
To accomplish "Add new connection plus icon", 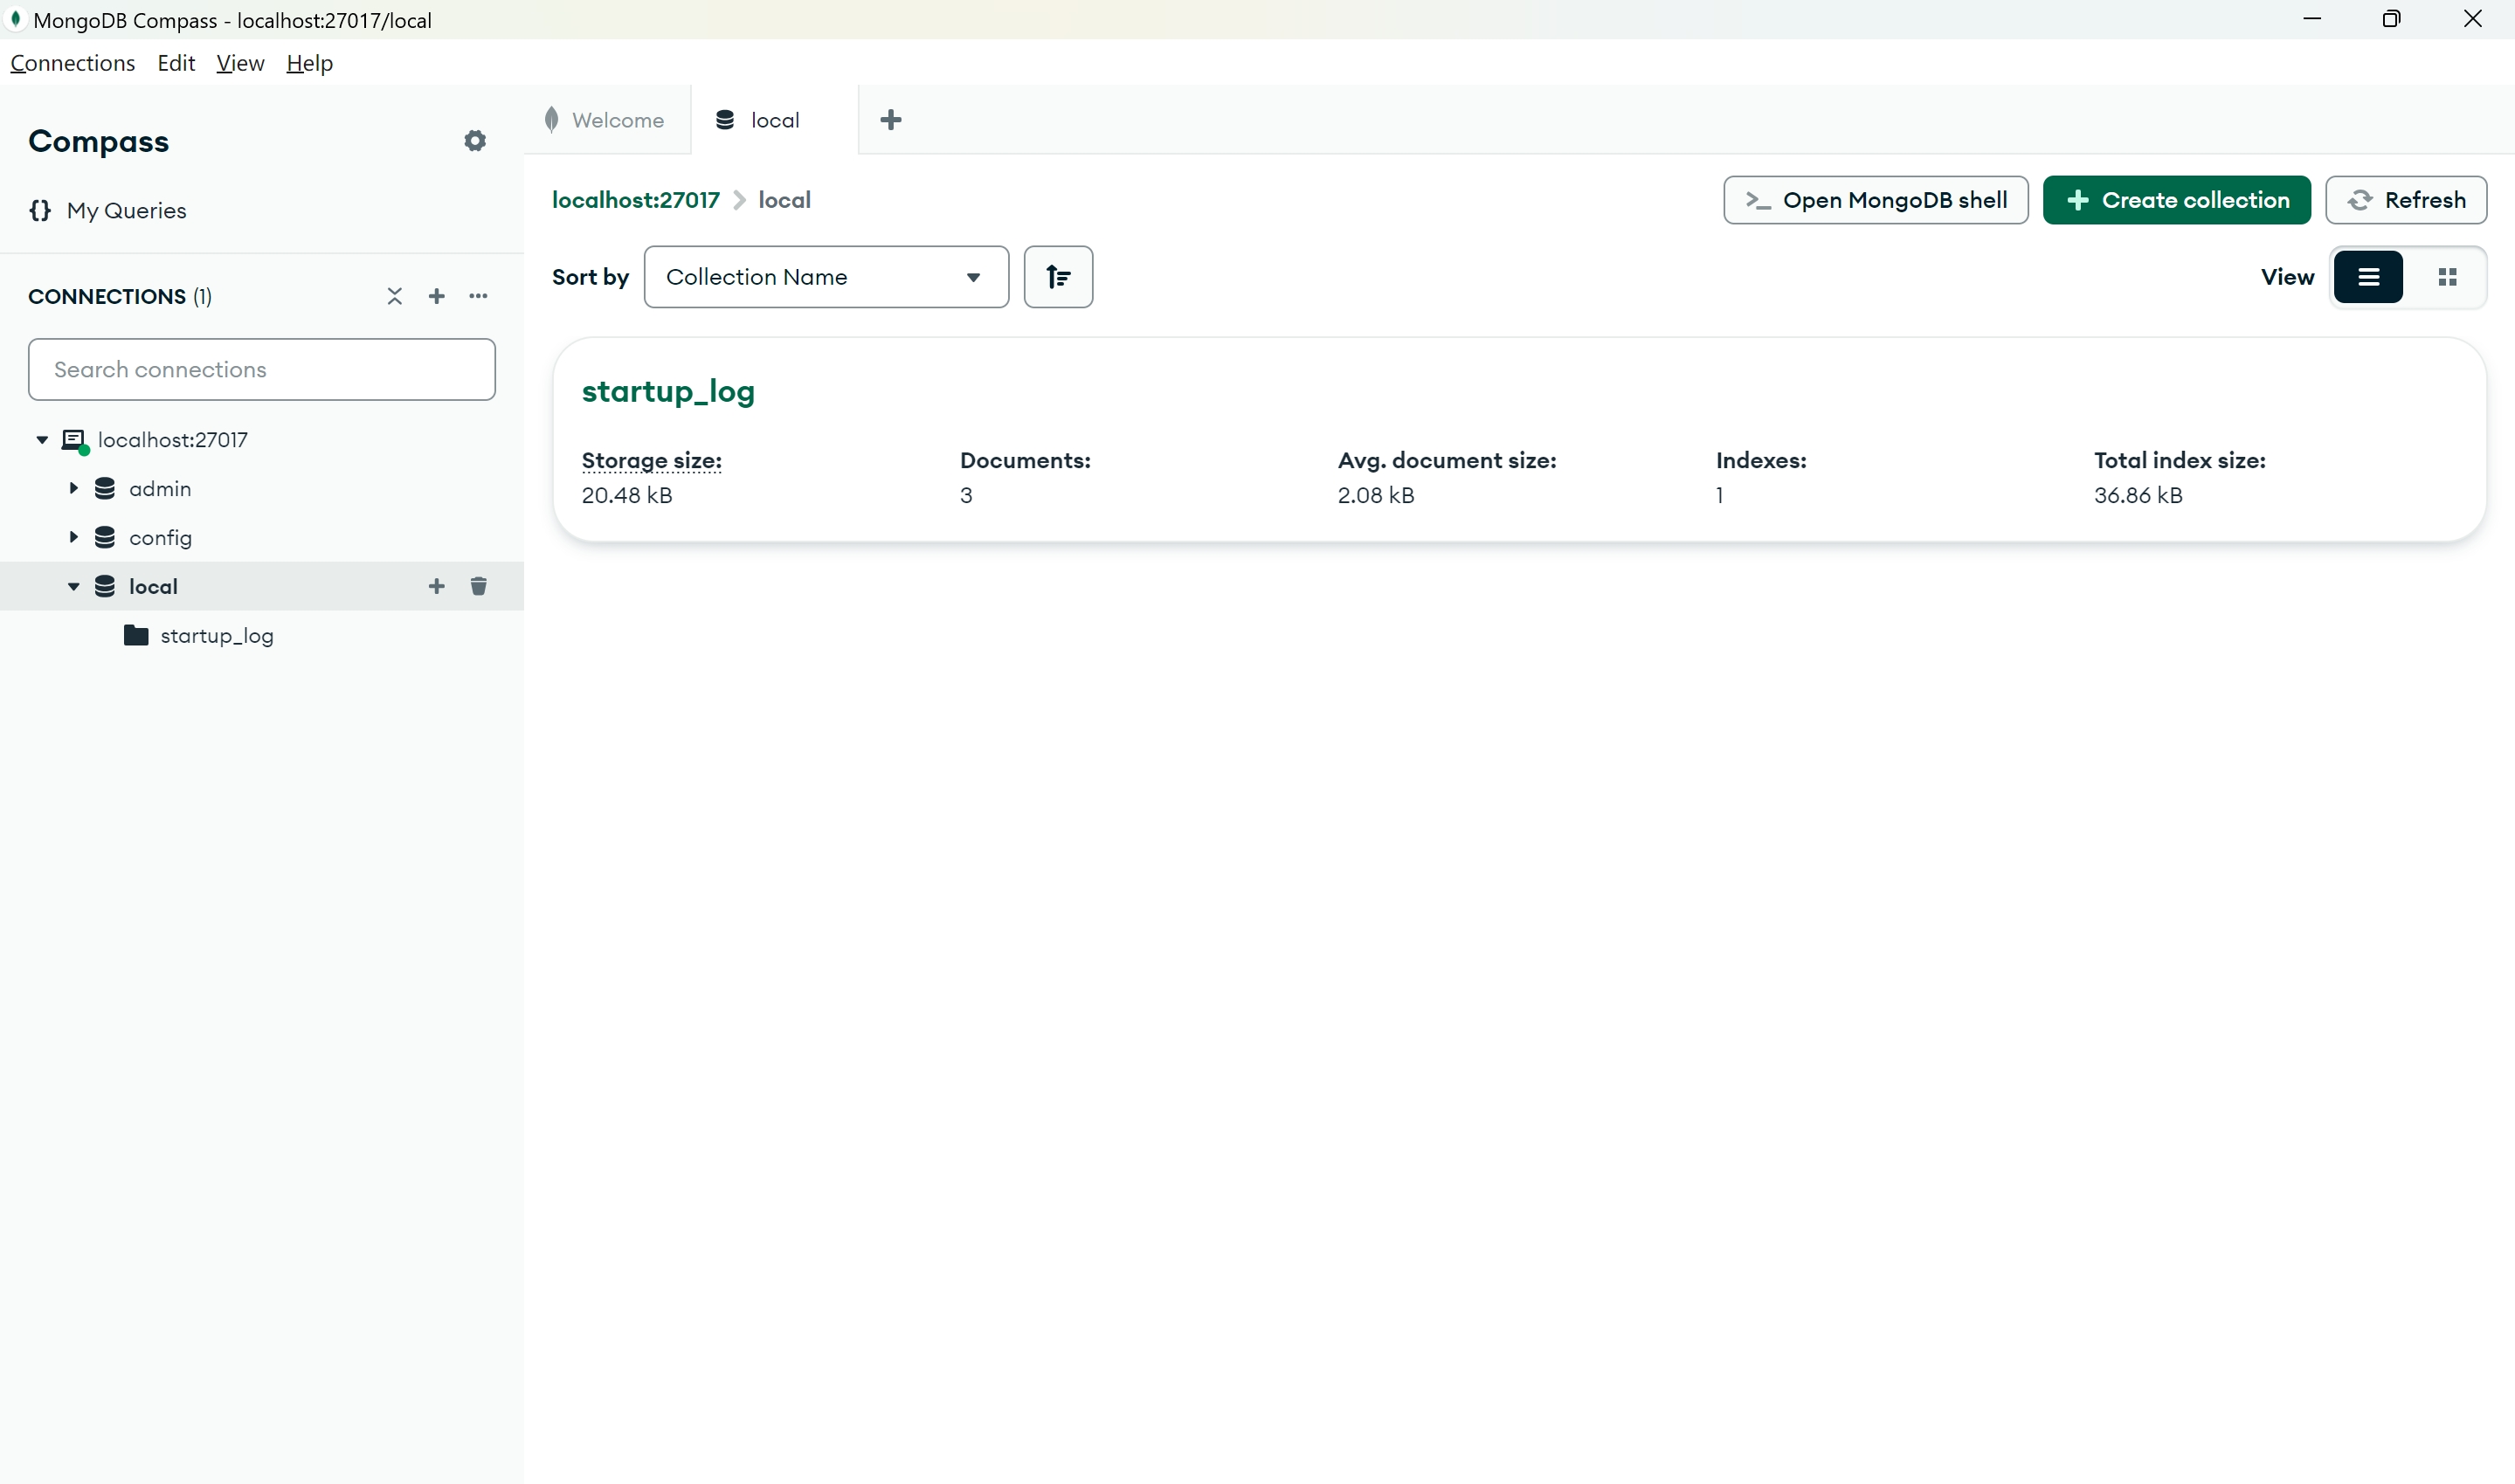I will point(437,296).
